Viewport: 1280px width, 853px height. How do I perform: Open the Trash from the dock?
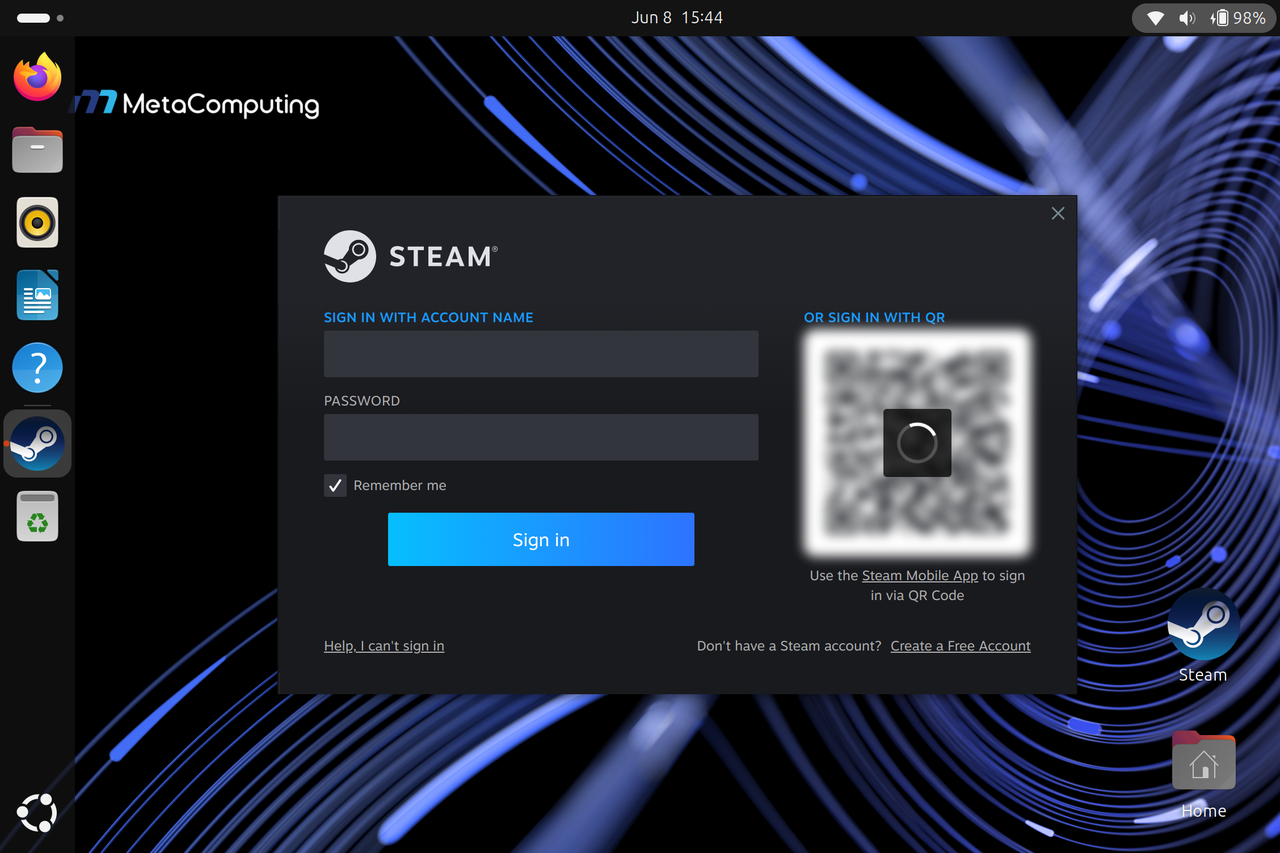37,516
